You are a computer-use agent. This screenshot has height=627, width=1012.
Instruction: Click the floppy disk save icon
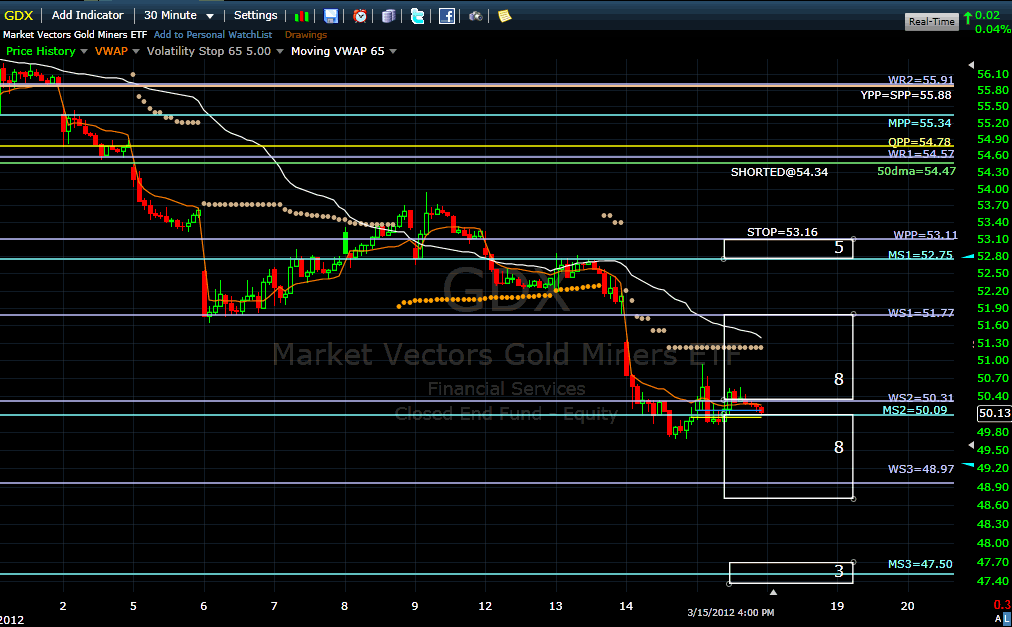click(330, 16)
